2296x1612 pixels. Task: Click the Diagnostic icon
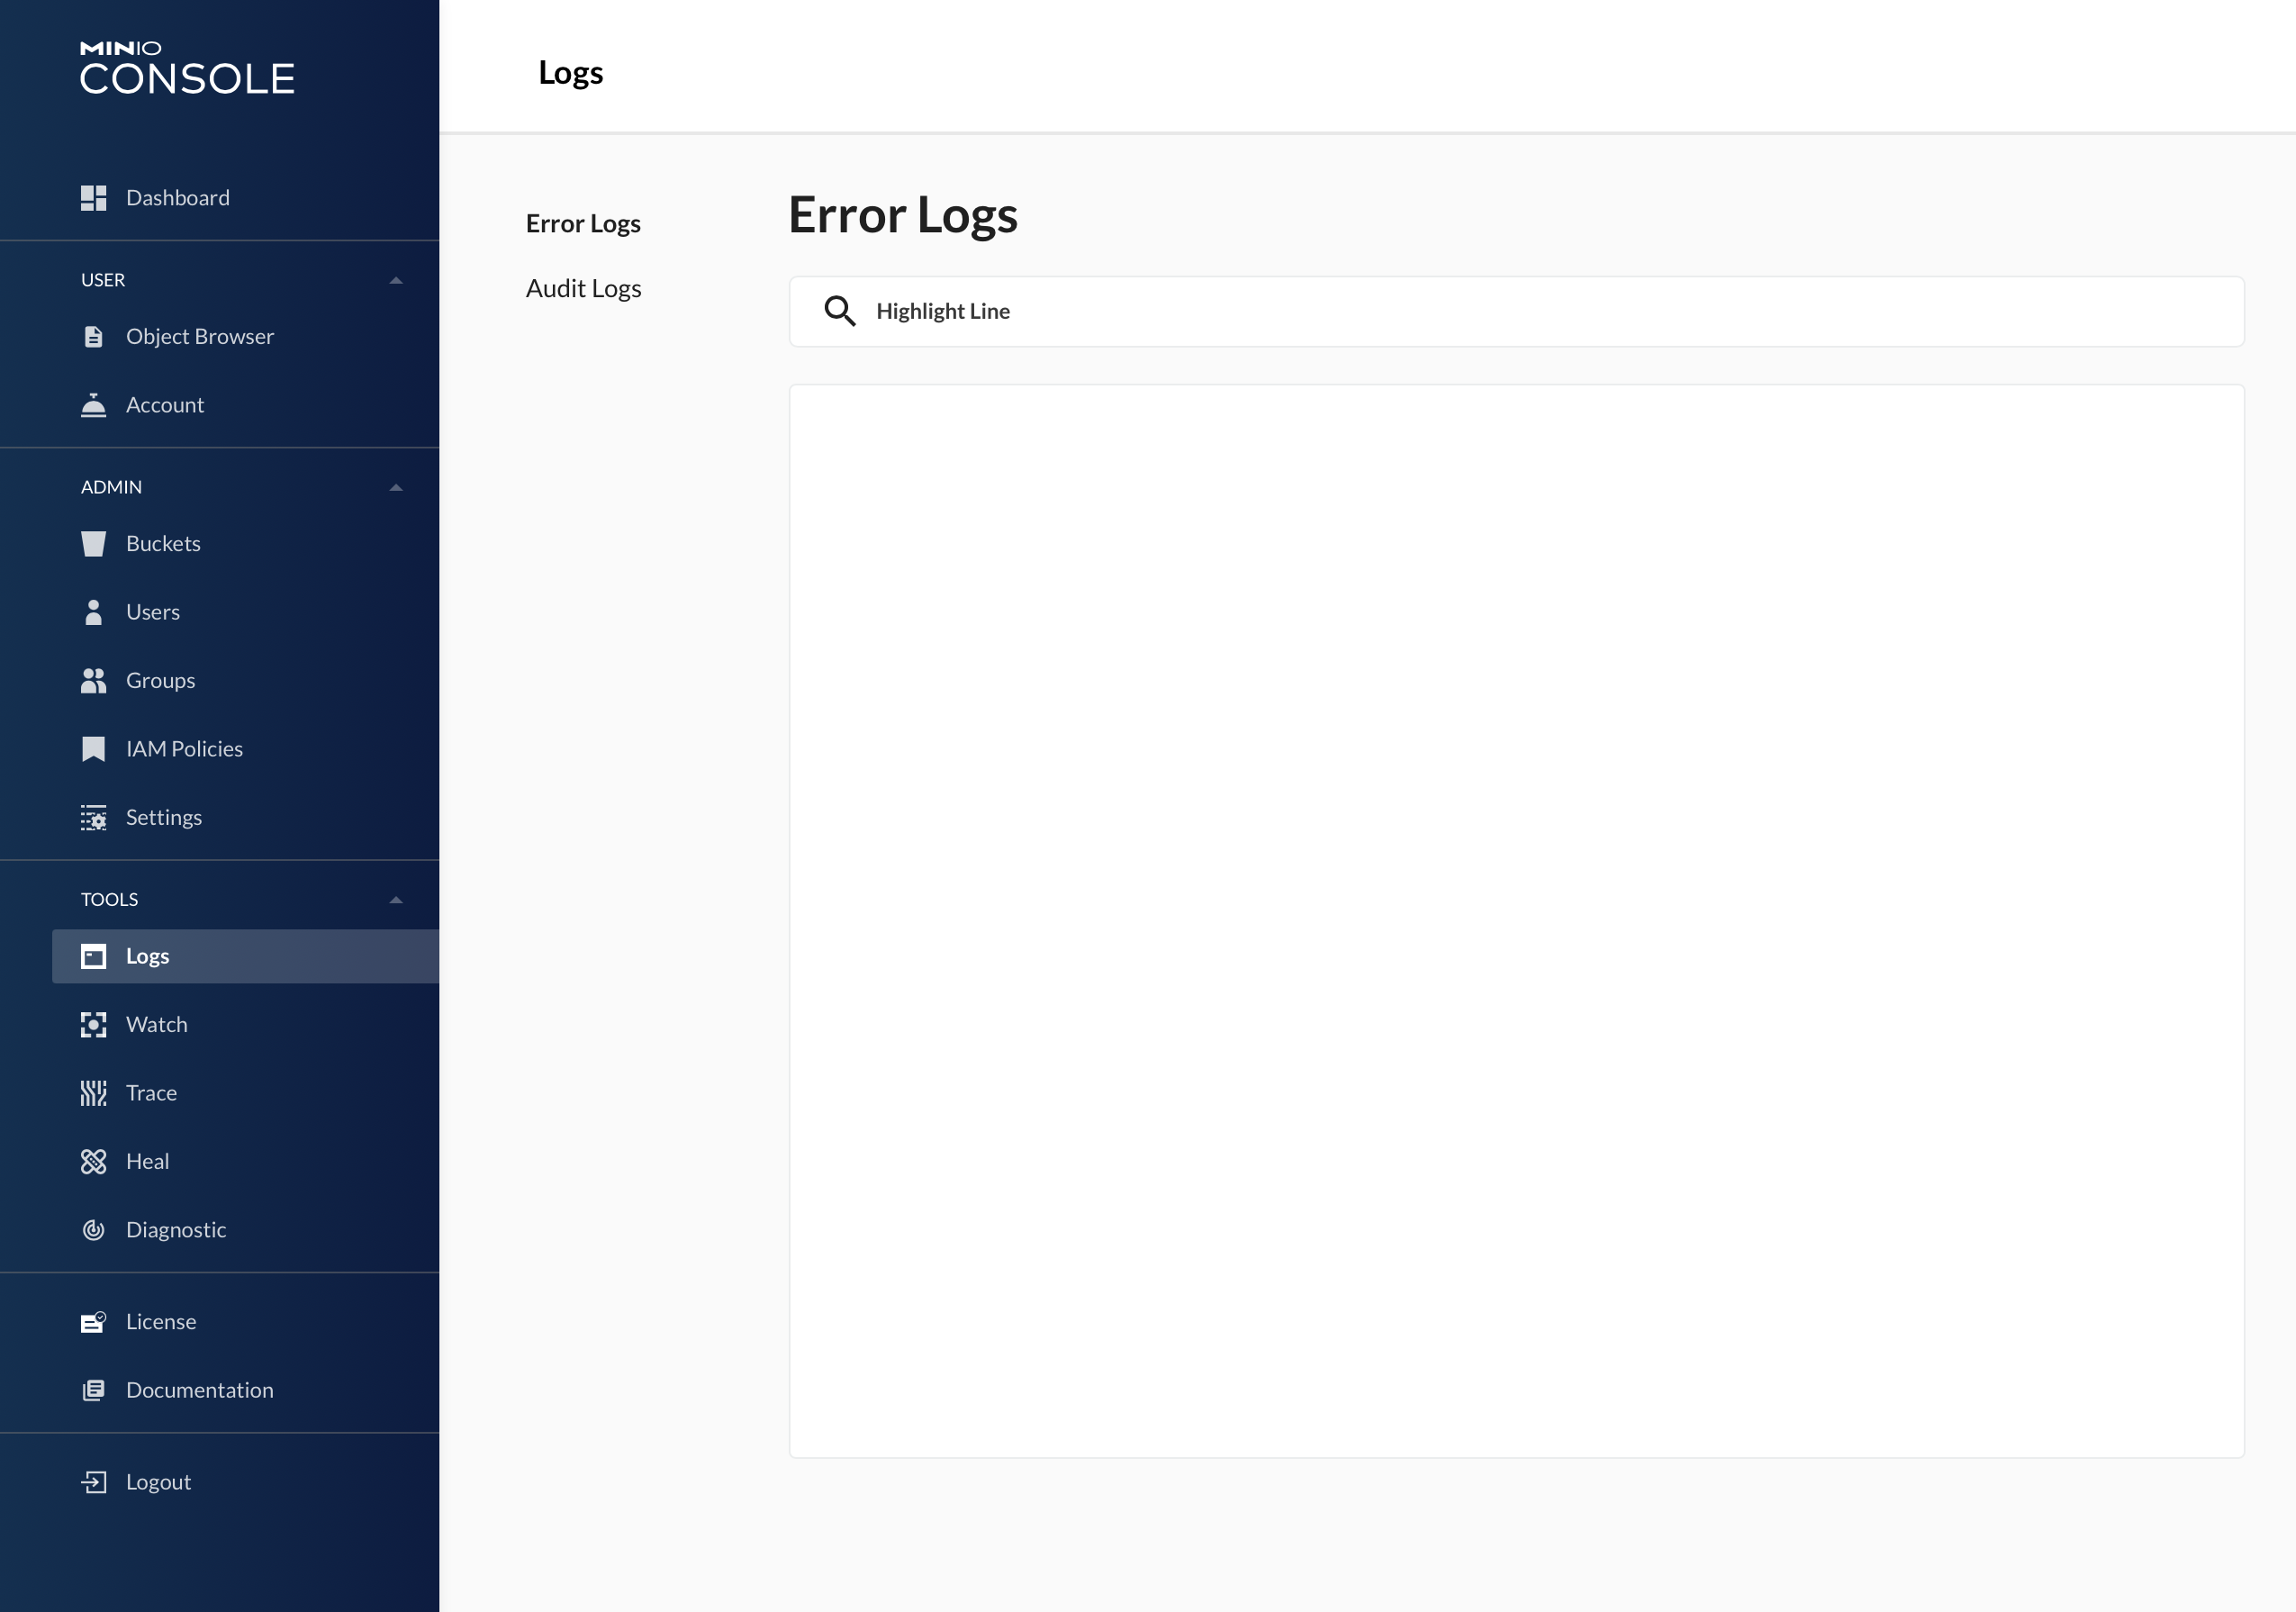point(93,1230)
